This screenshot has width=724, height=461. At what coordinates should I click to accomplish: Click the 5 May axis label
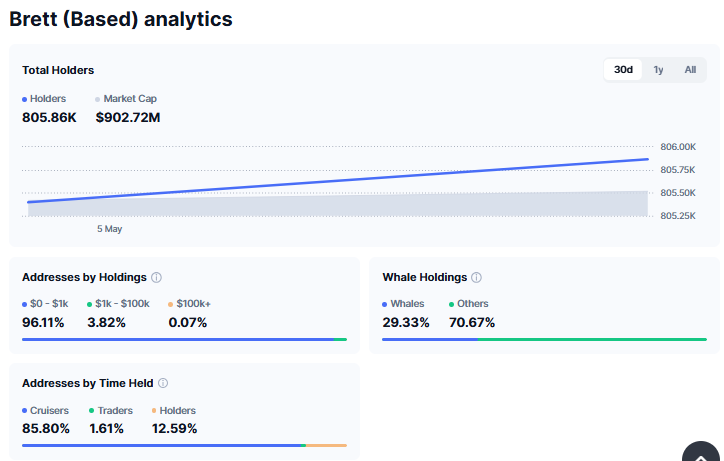109,229
